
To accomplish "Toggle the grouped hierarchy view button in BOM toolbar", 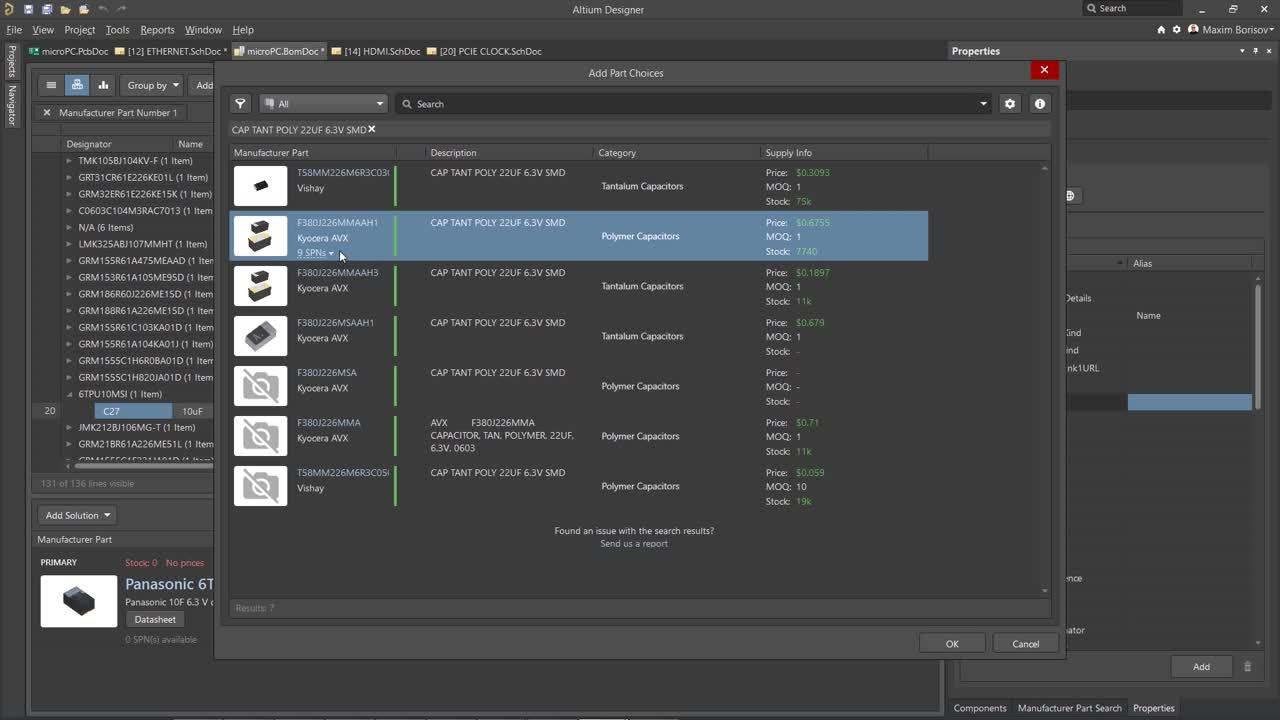I will tap(77, 85).
